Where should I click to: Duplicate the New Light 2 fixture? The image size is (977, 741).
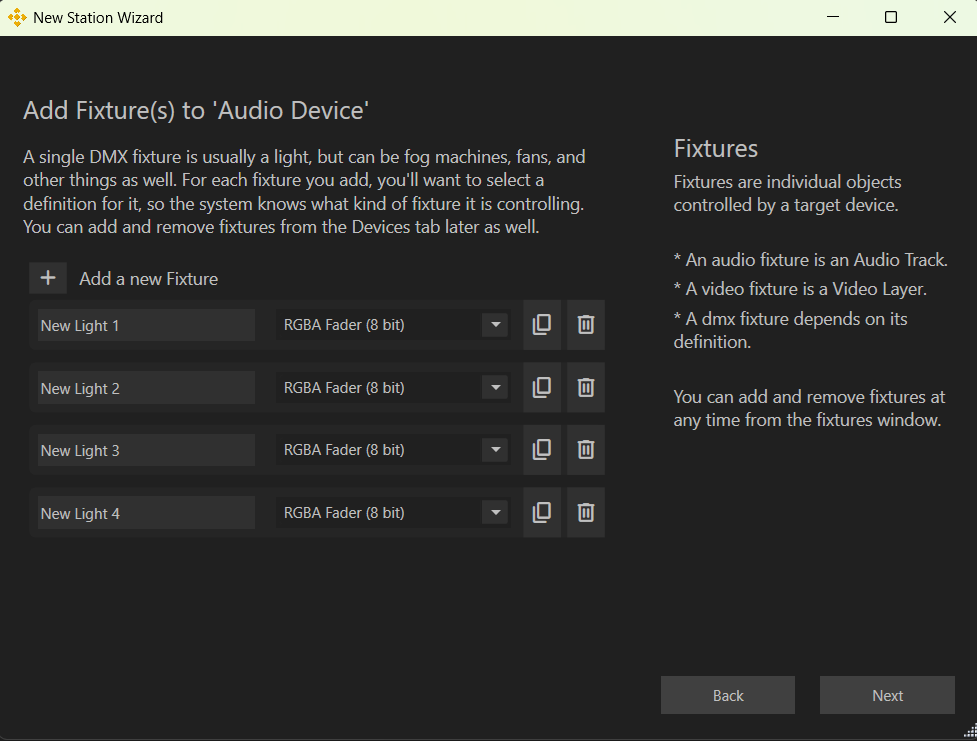click(x=541, y=388)
